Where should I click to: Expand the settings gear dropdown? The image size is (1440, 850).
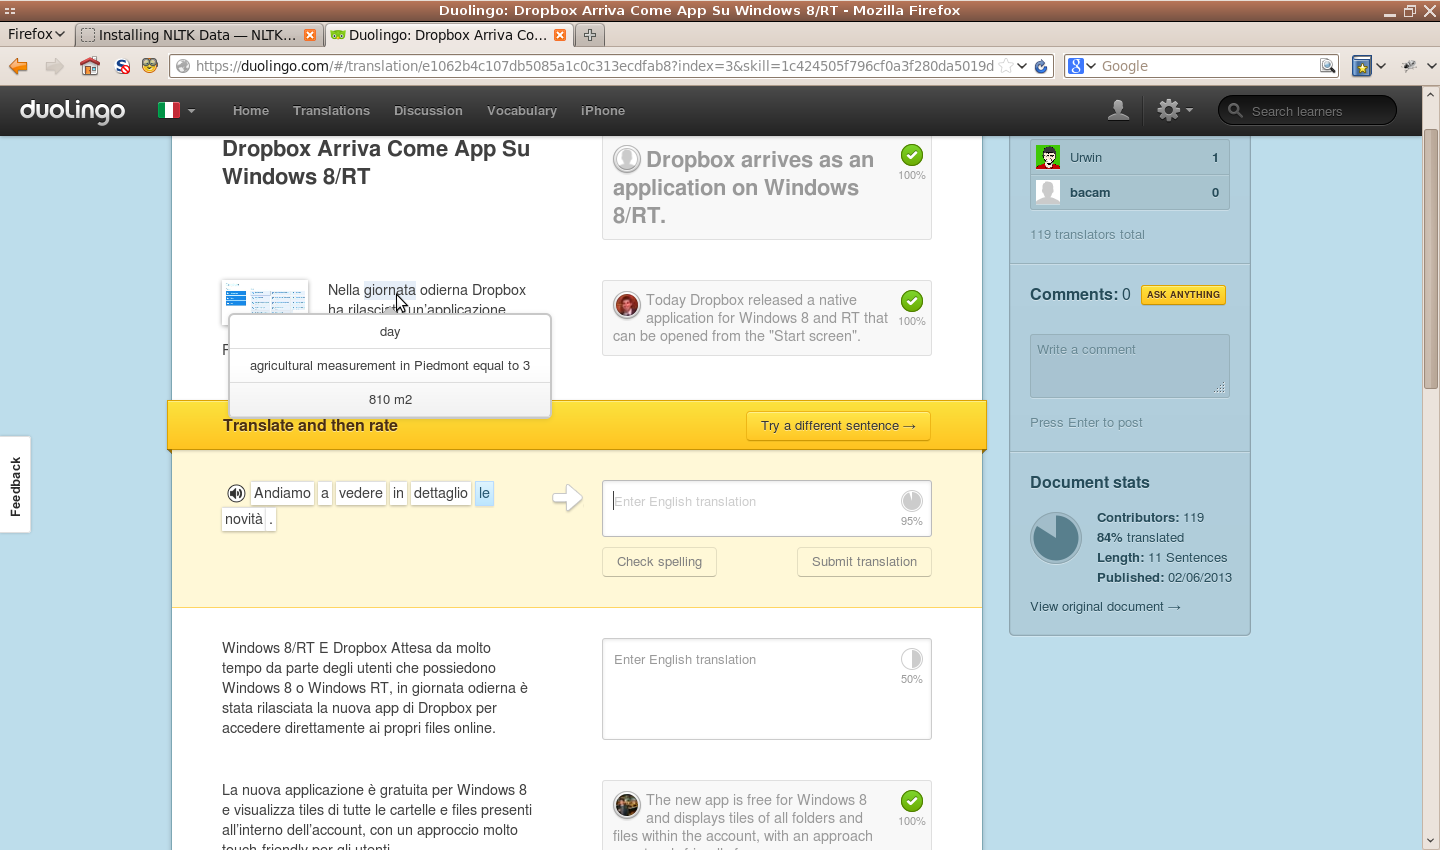tap(1174, 110)
